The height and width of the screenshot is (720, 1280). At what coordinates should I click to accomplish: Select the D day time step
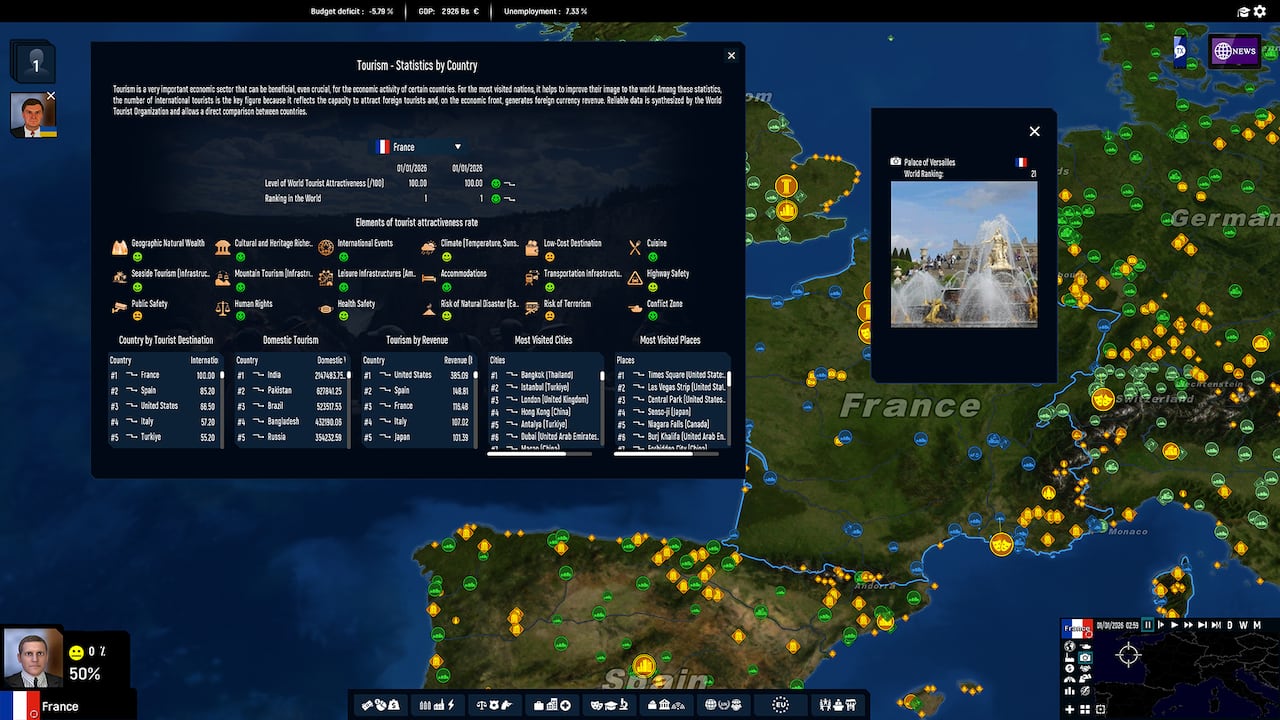(x=1230, y=625)
